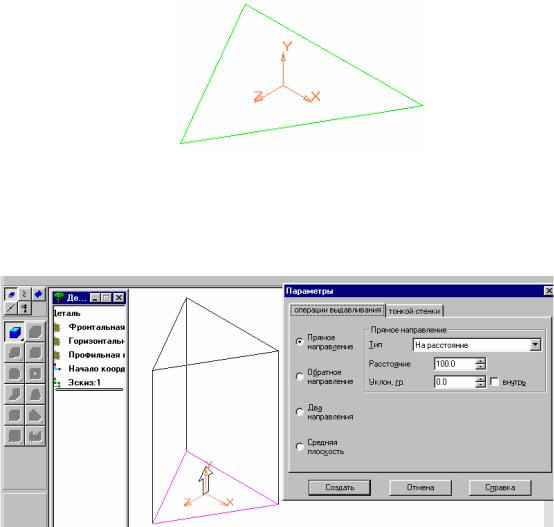
Task: Click the sketch icon beside Эскиз:1
Action: pyautogui.click(x=57, y=383)
